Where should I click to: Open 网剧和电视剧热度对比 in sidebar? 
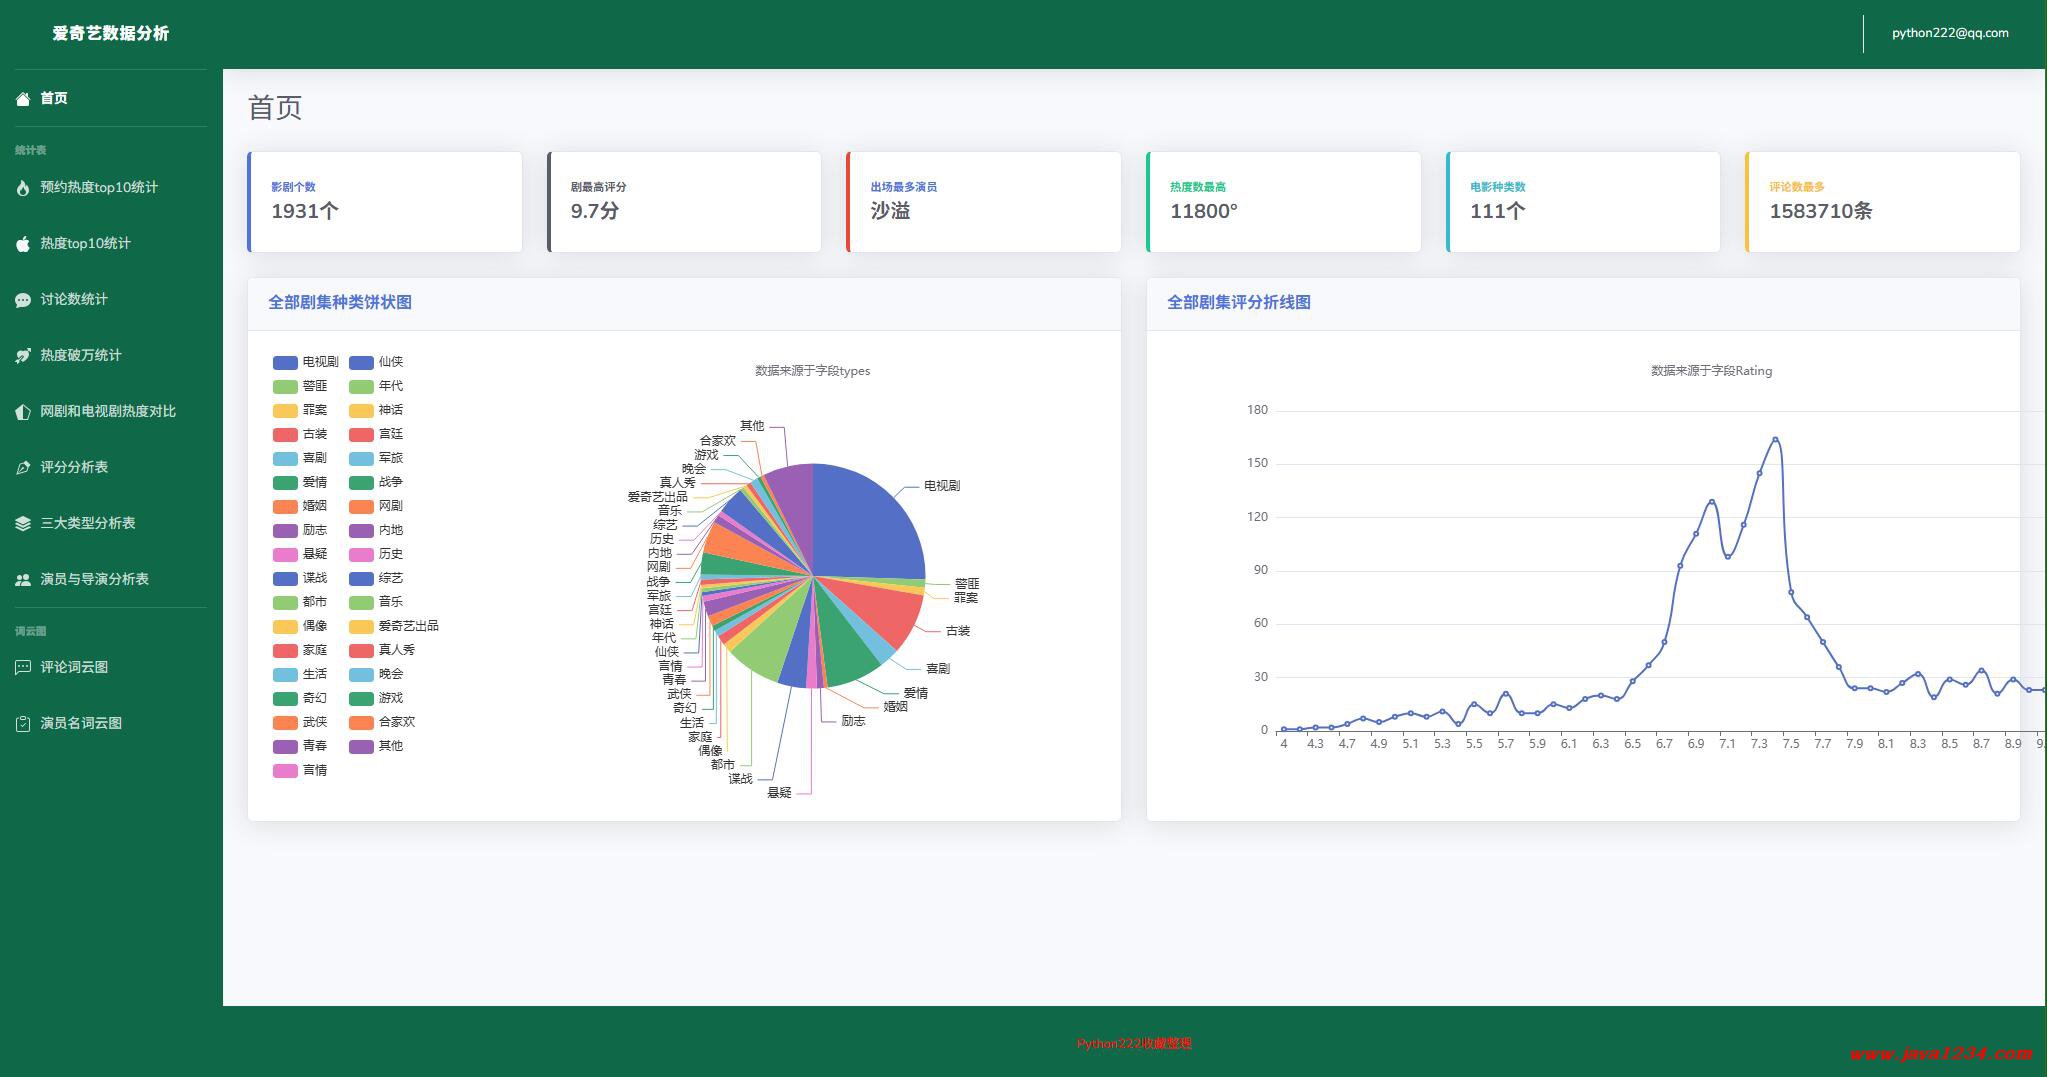[x=107, y=411]
